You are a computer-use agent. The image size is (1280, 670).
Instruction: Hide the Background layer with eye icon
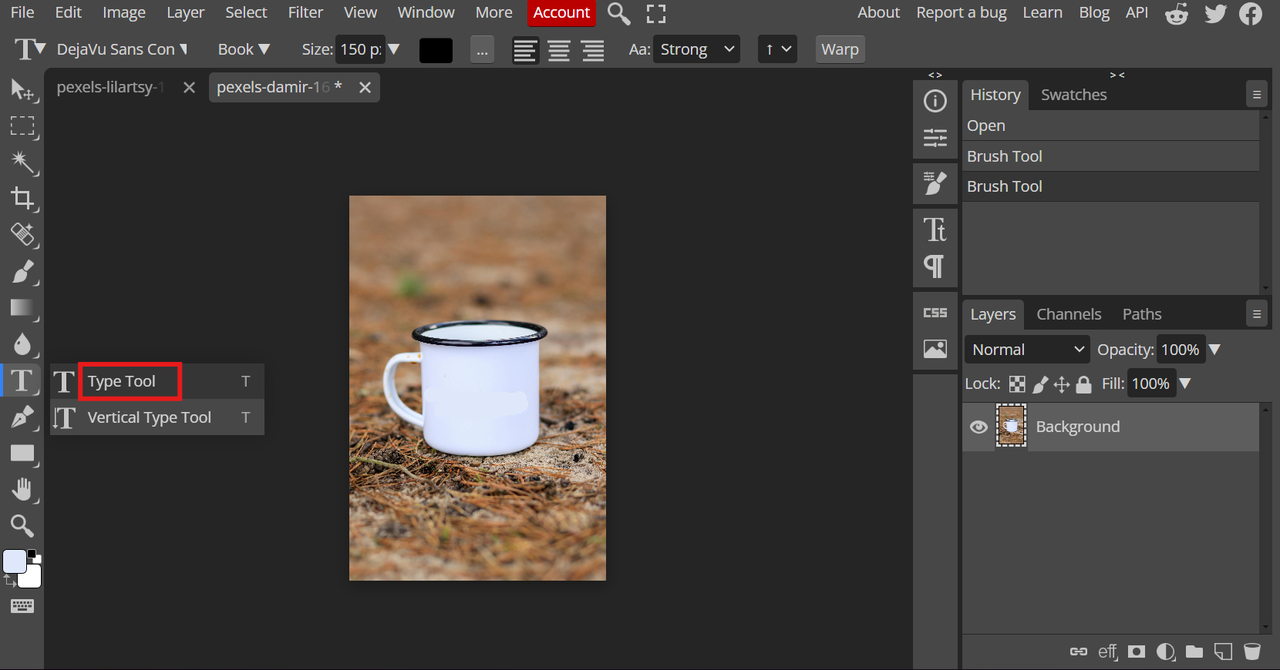979,427
